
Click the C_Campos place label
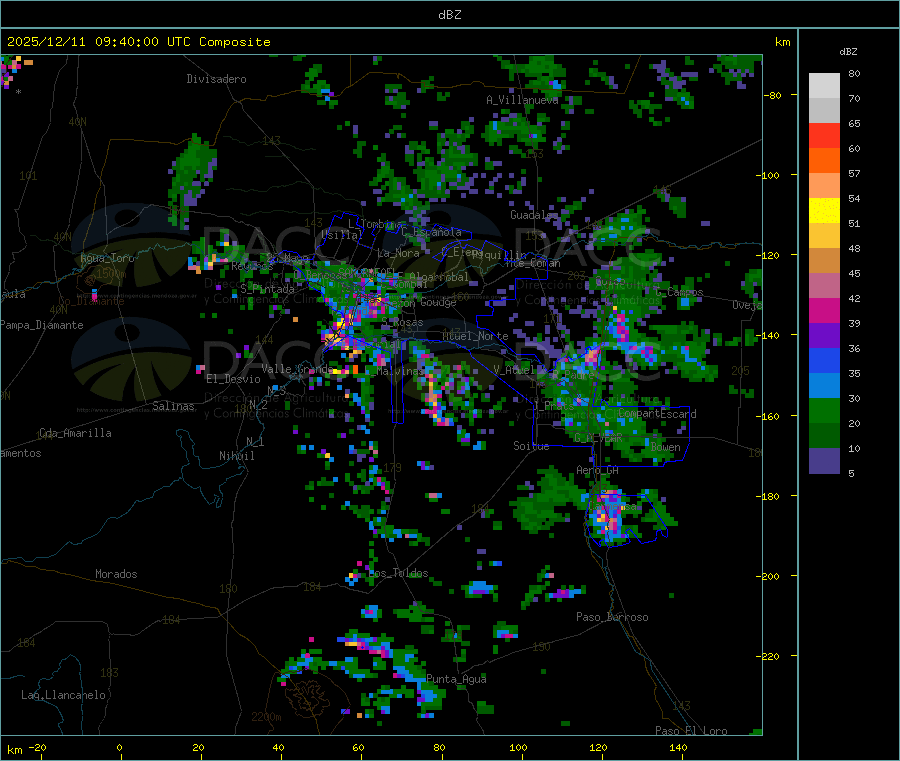coord(679,292)
